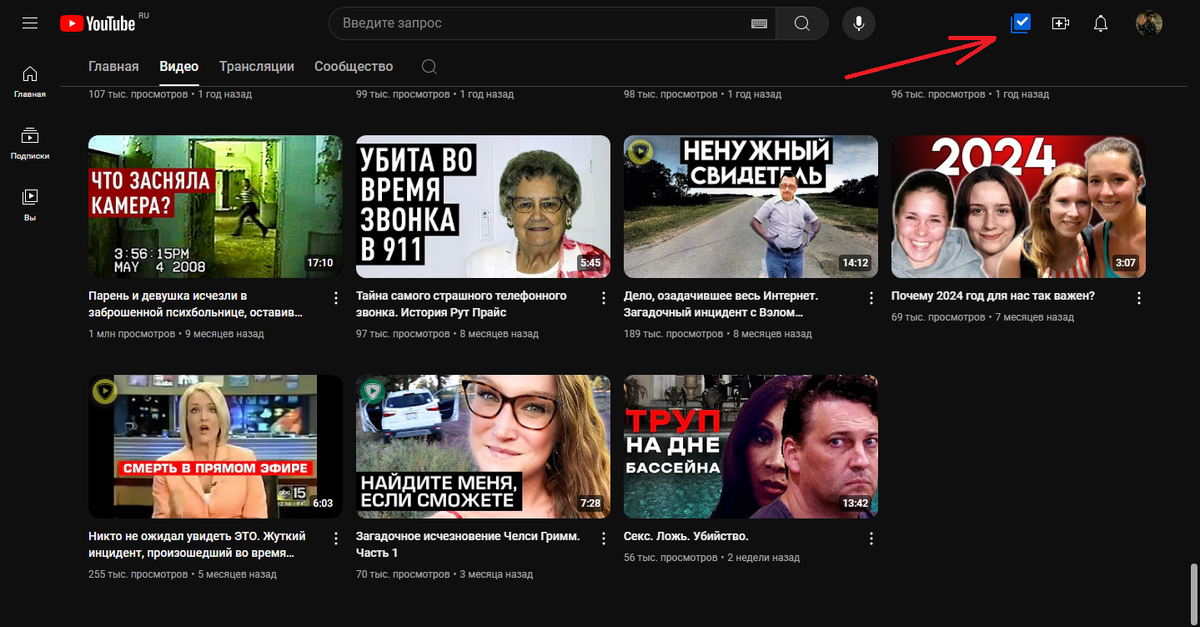Switch to the channel Главная tab
The image size is (1200, 627).
click(113, 67)
